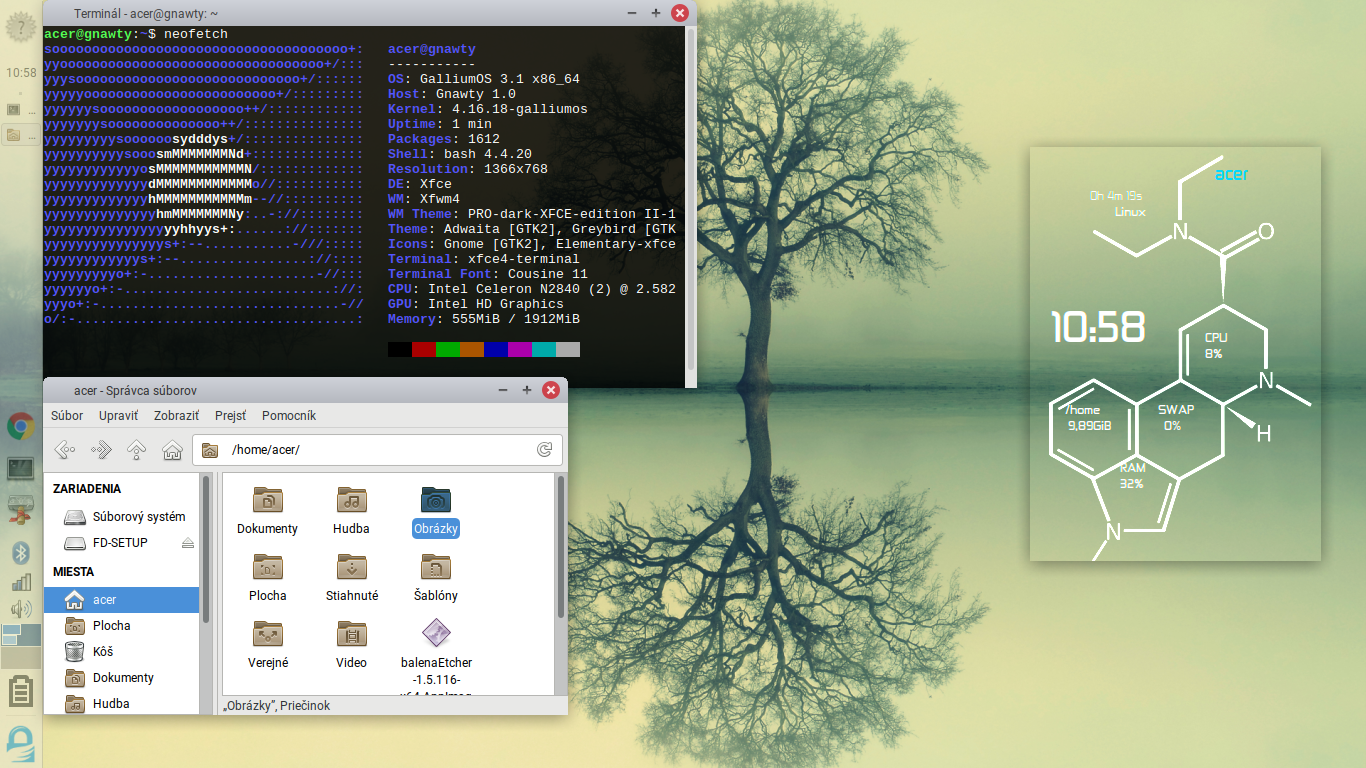Go to the parent folder with Up arrow

coord(137,450)
